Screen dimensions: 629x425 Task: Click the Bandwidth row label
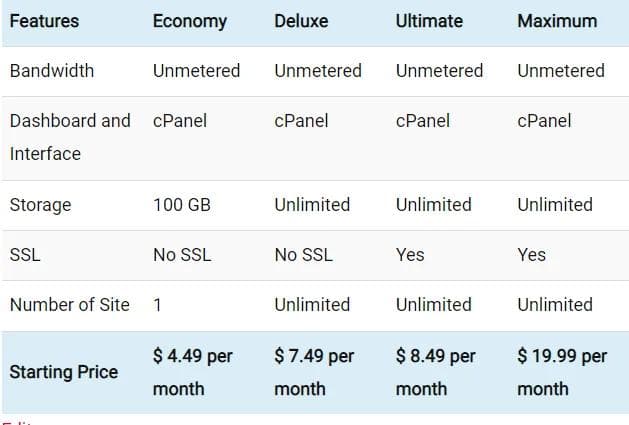point(52,71)
